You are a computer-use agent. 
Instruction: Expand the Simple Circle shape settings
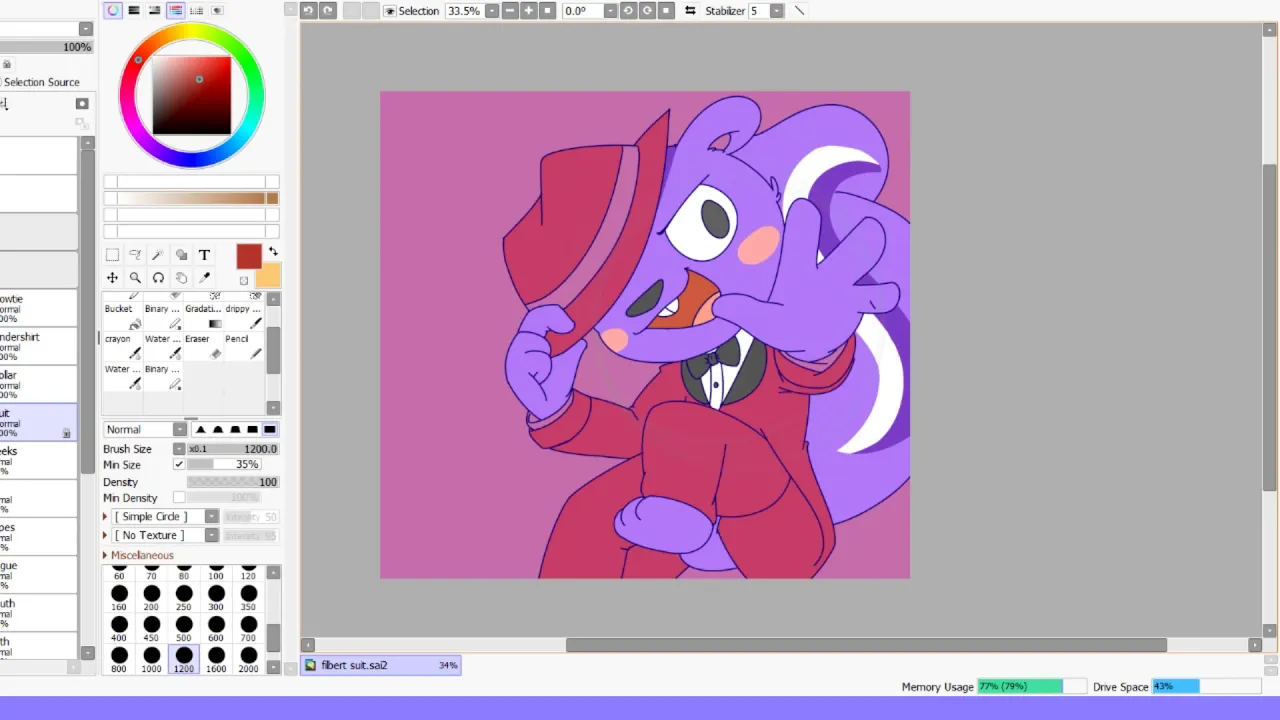[105, 517]
